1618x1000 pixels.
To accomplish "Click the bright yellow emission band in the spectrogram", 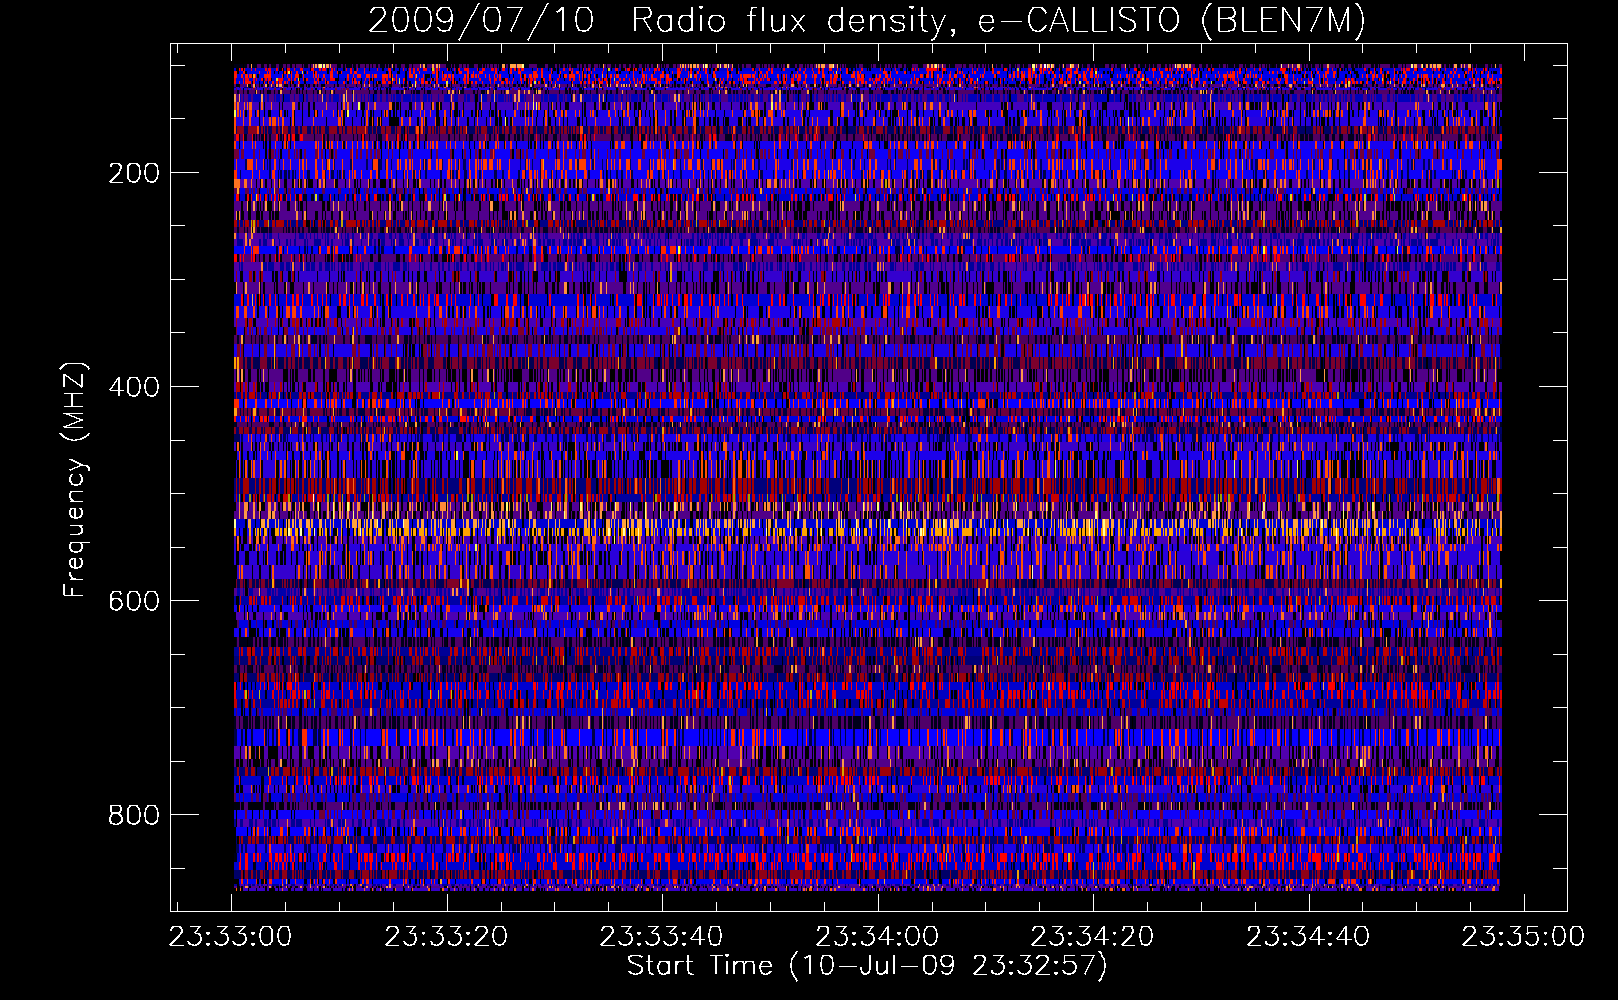I will 867,527.
